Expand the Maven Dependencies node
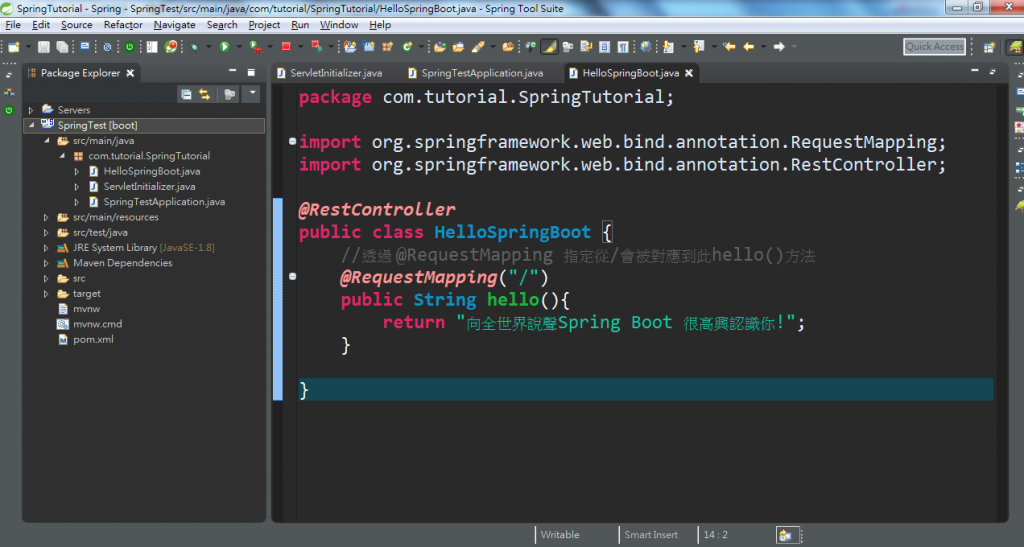This screenshot has width=1024, height=547. (46, 263)
